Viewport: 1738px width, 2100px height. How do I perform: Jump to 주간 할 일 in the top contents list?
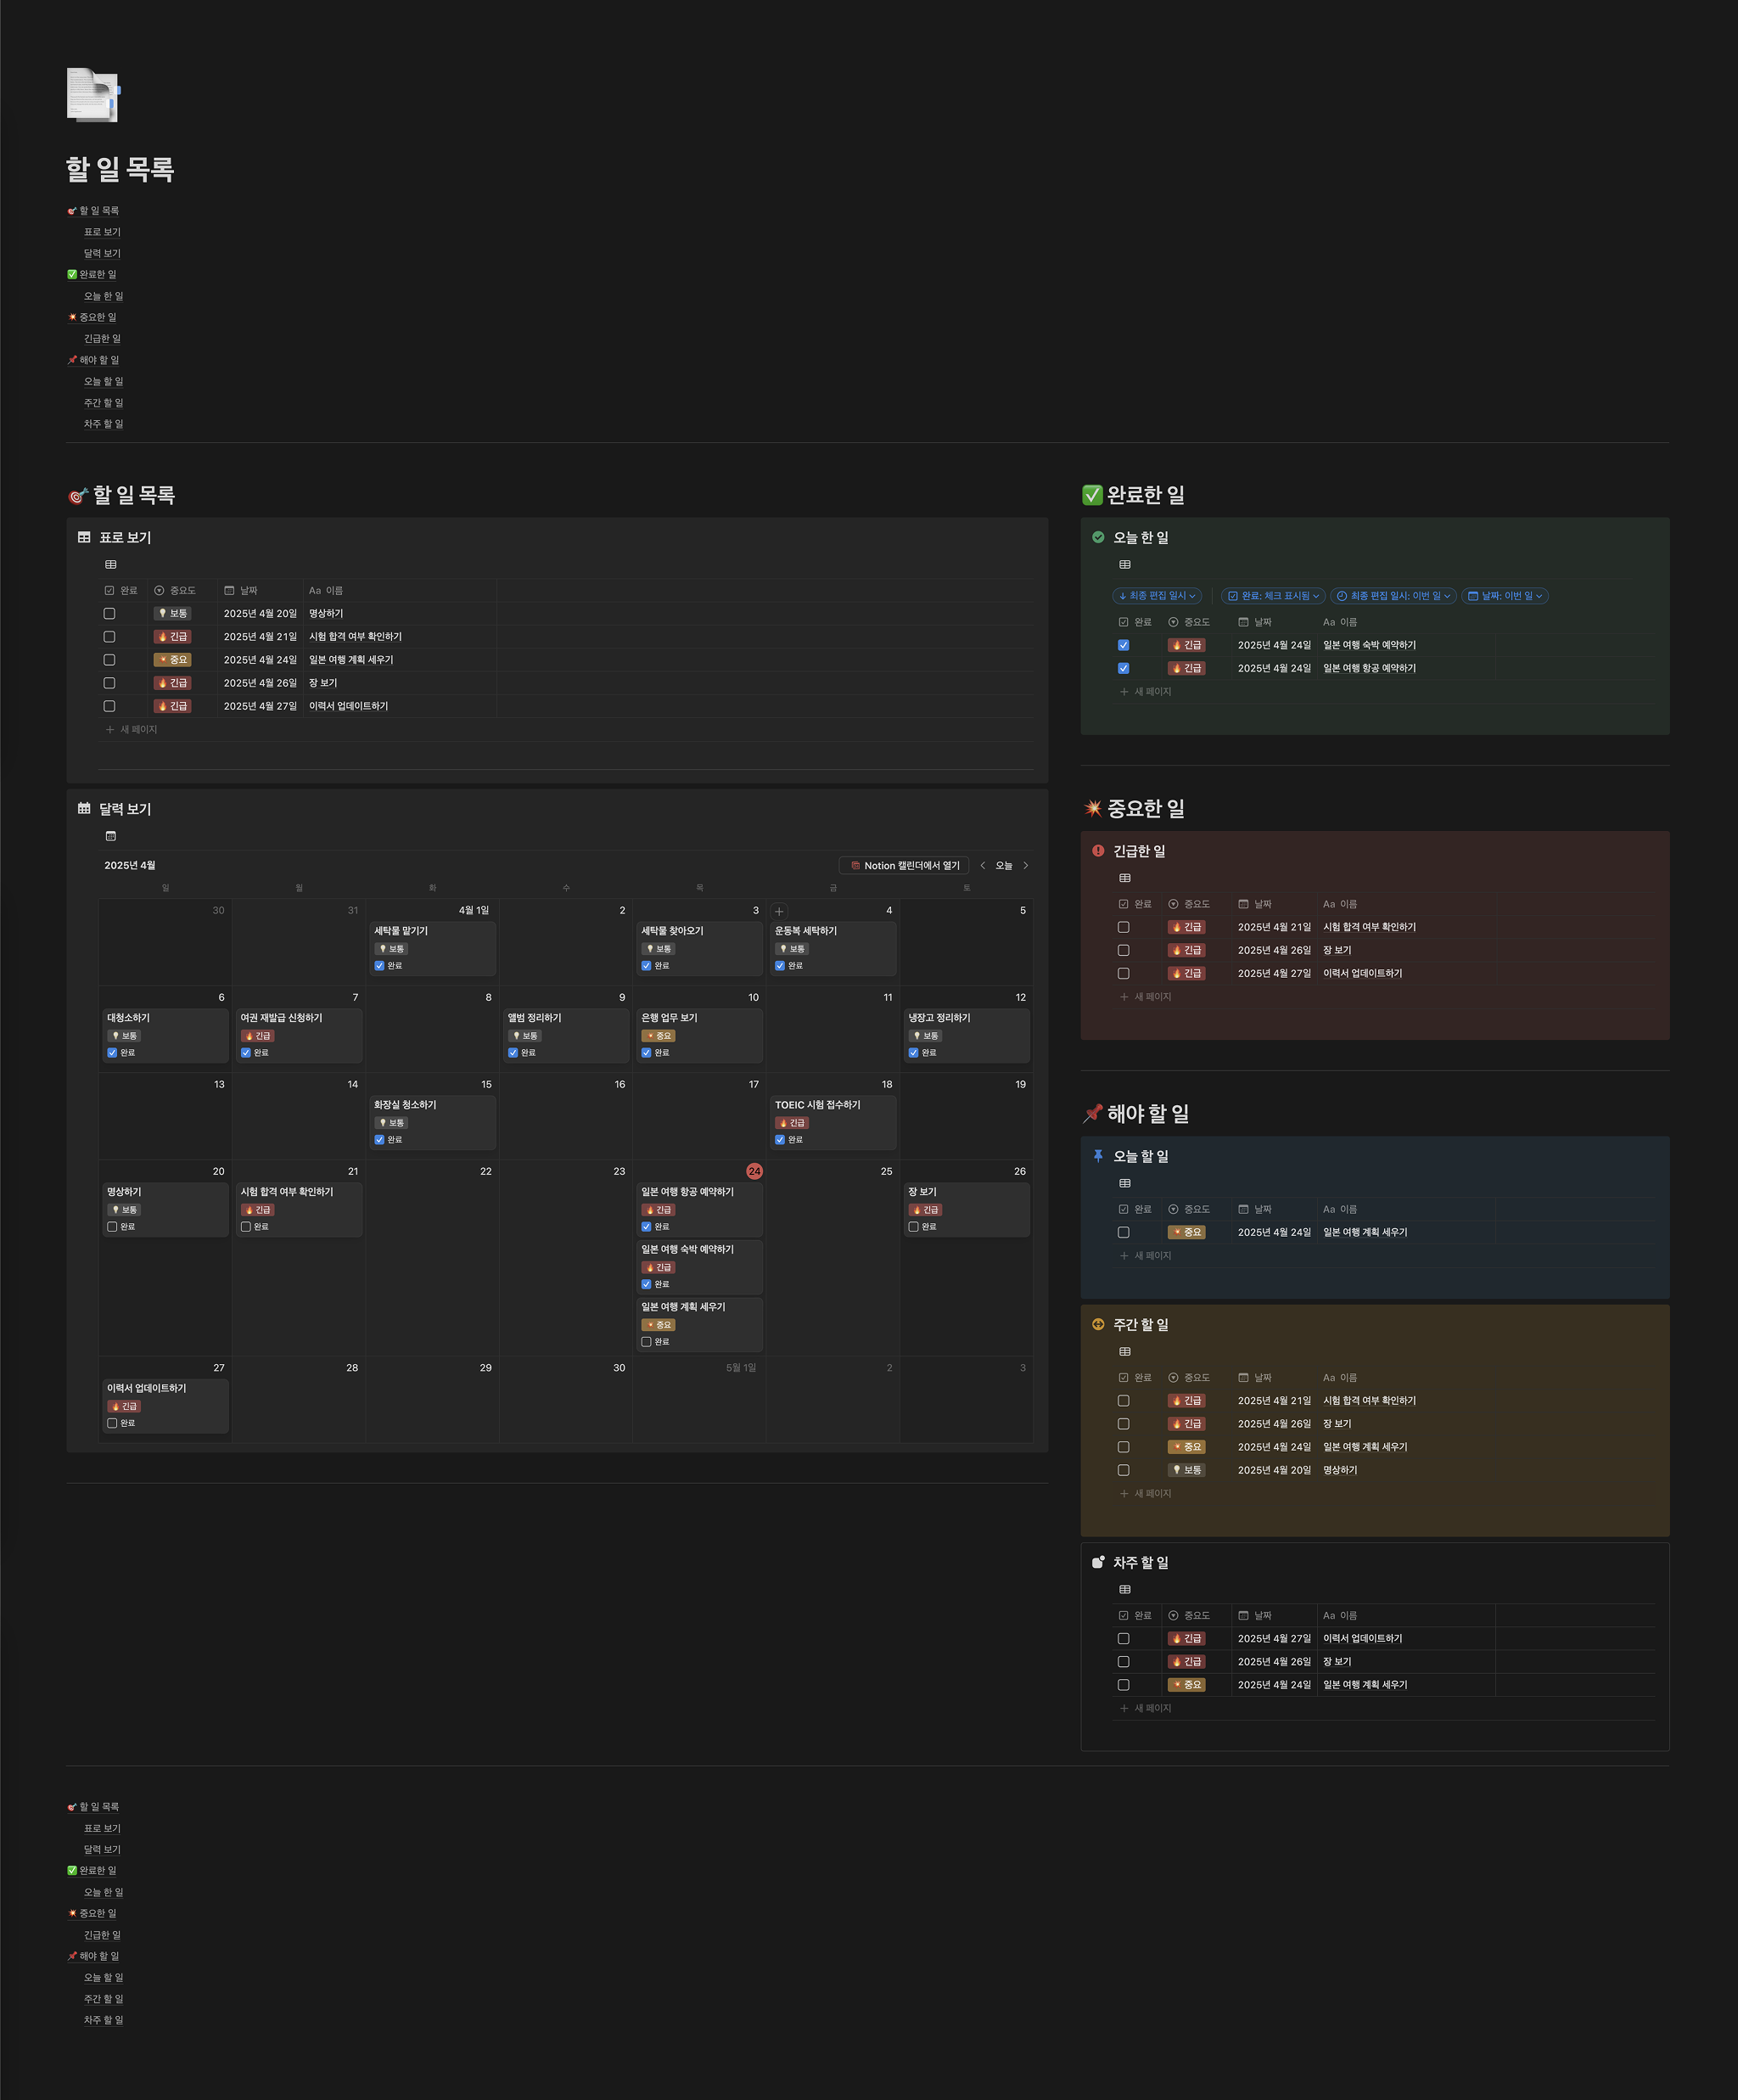(x=103, y=403)
